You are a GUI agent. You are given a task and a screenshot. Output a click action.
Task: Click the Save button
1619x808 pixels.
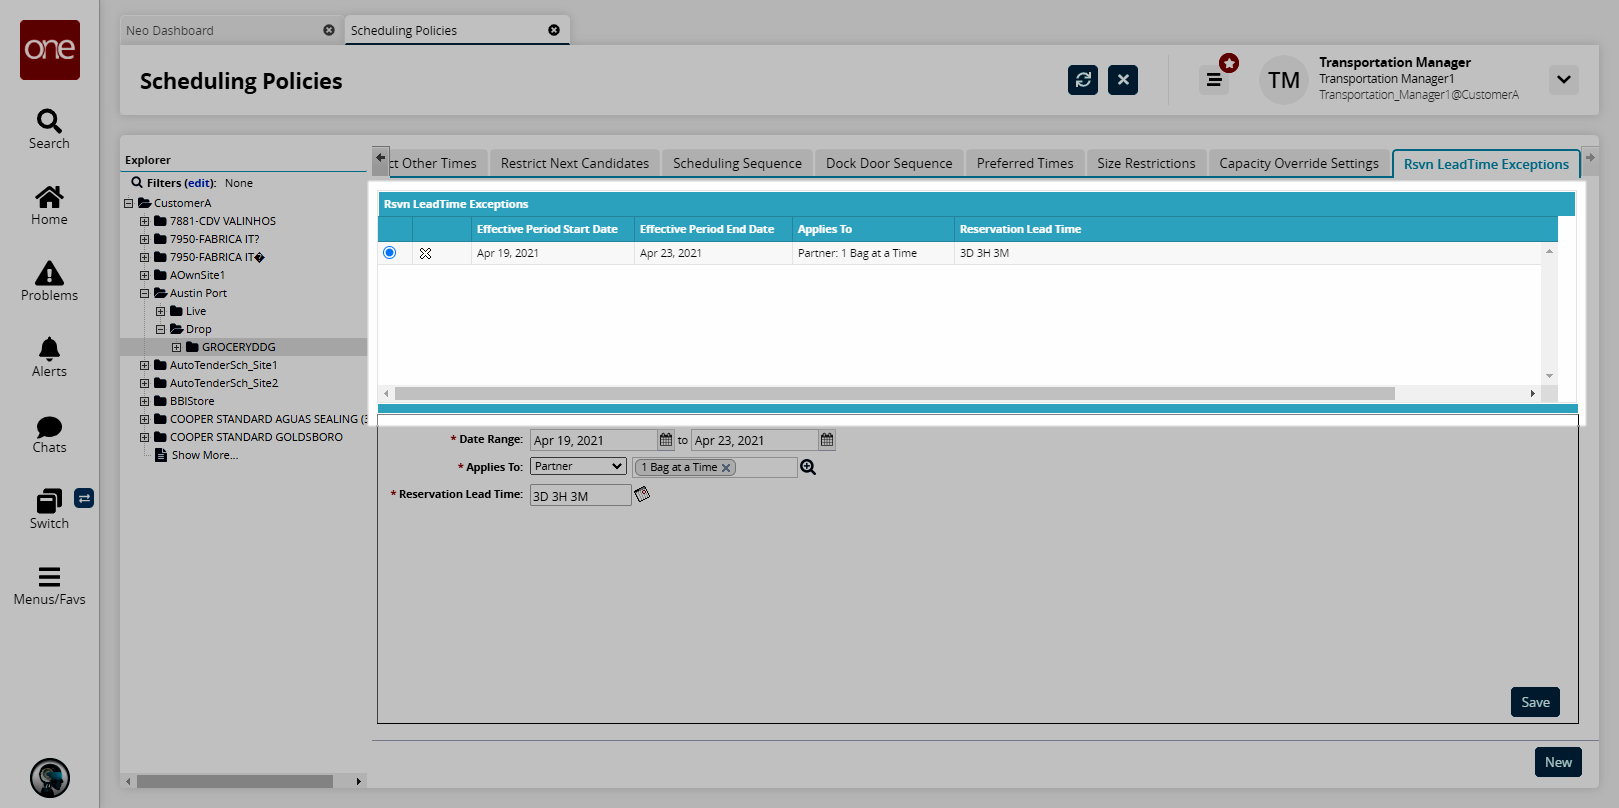tap(1534, 702)
